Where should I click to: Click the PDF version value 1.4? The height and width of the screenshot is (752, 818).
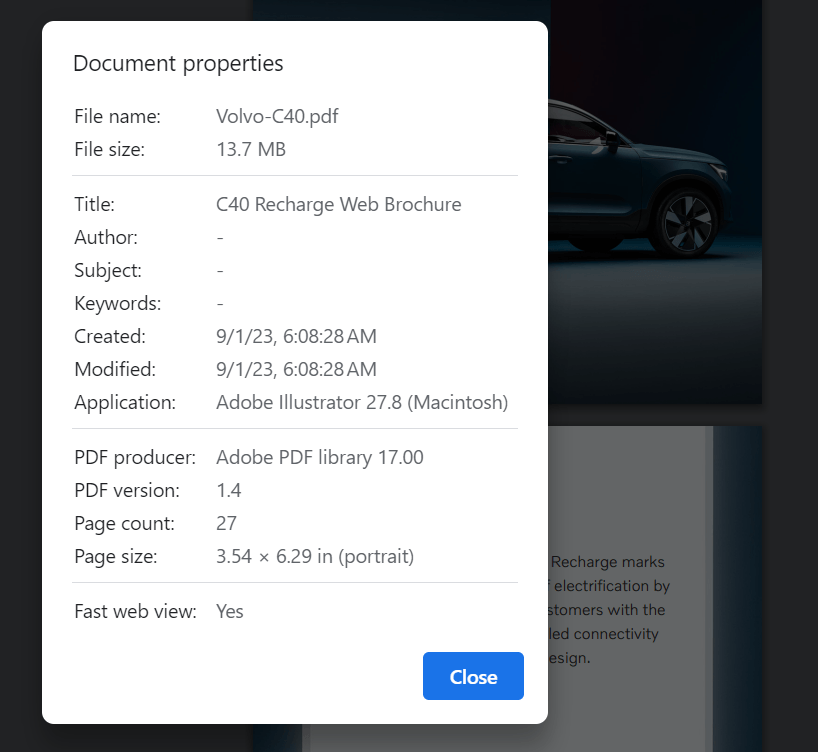(x=228, y=490)
